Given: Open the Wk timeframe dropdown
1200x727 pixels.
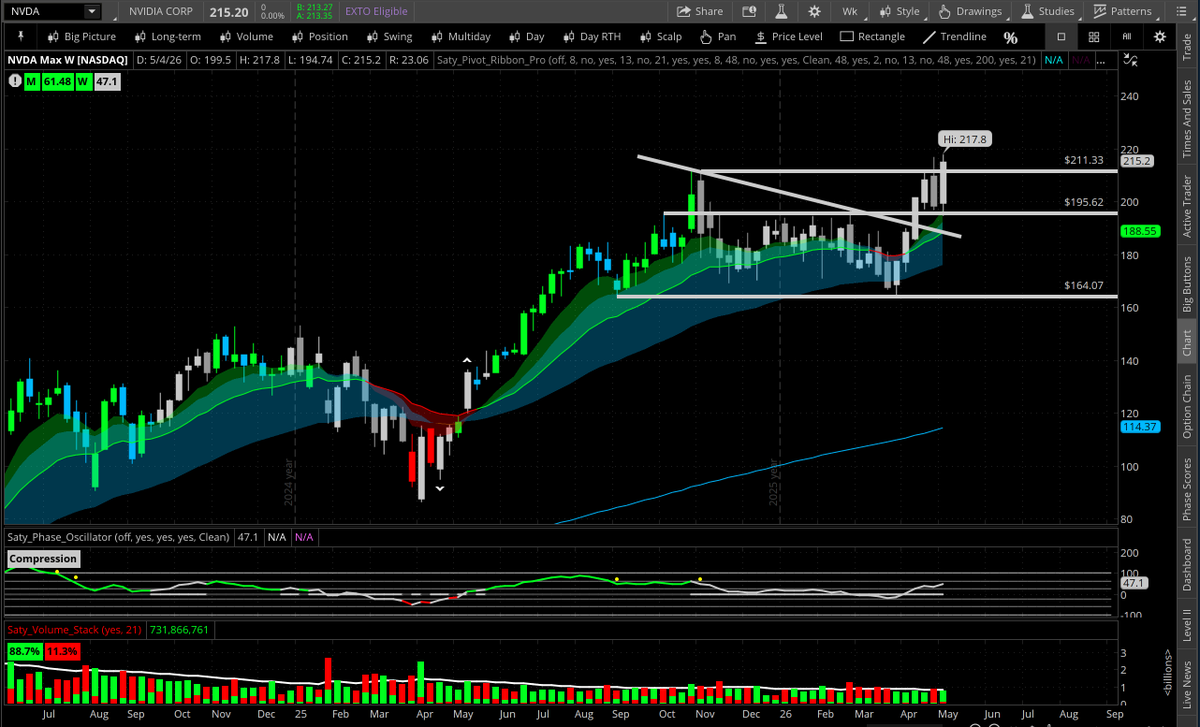Looking at the screenshot, I should [850, 11].
